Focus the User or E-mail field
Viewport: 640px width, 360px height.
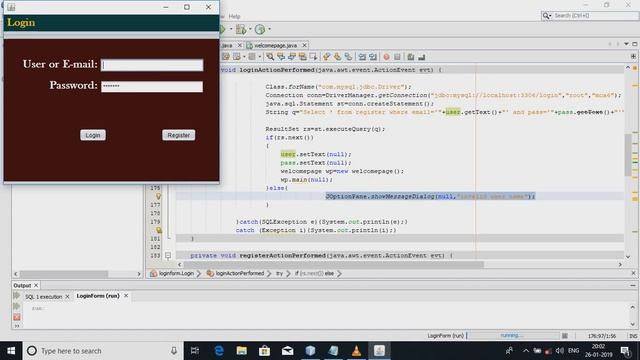click(x=152, y=65)
